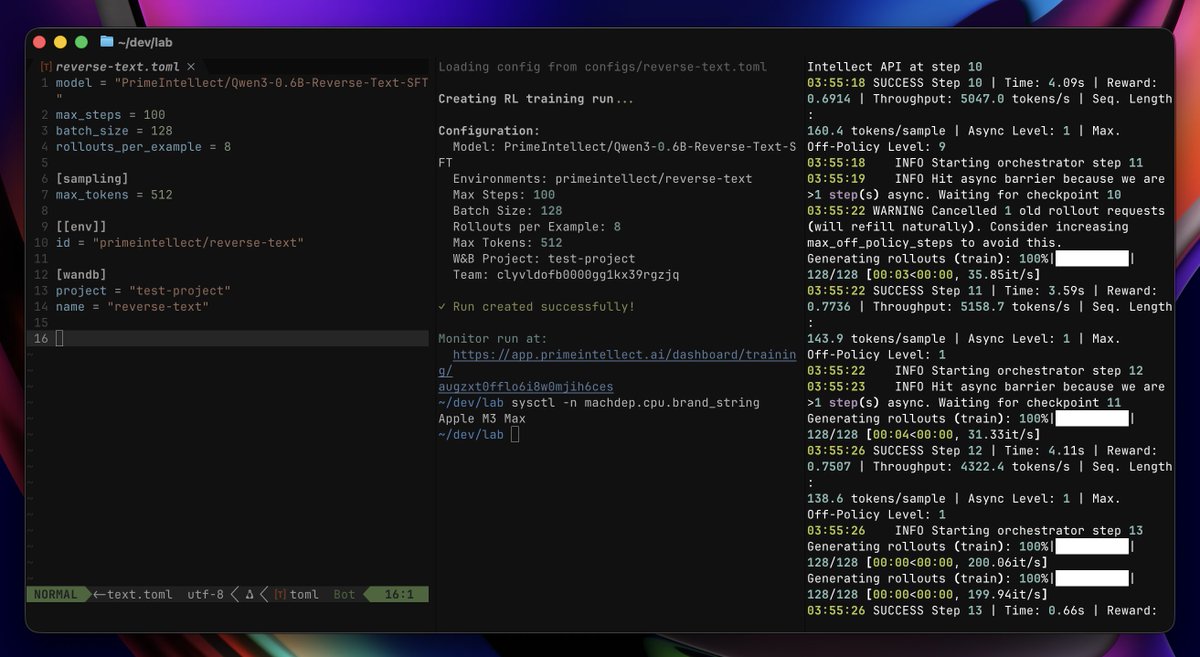1200x657 pixels.
Task: Click the name = "reverse-text" line
Action: click(x=132, y=307)
